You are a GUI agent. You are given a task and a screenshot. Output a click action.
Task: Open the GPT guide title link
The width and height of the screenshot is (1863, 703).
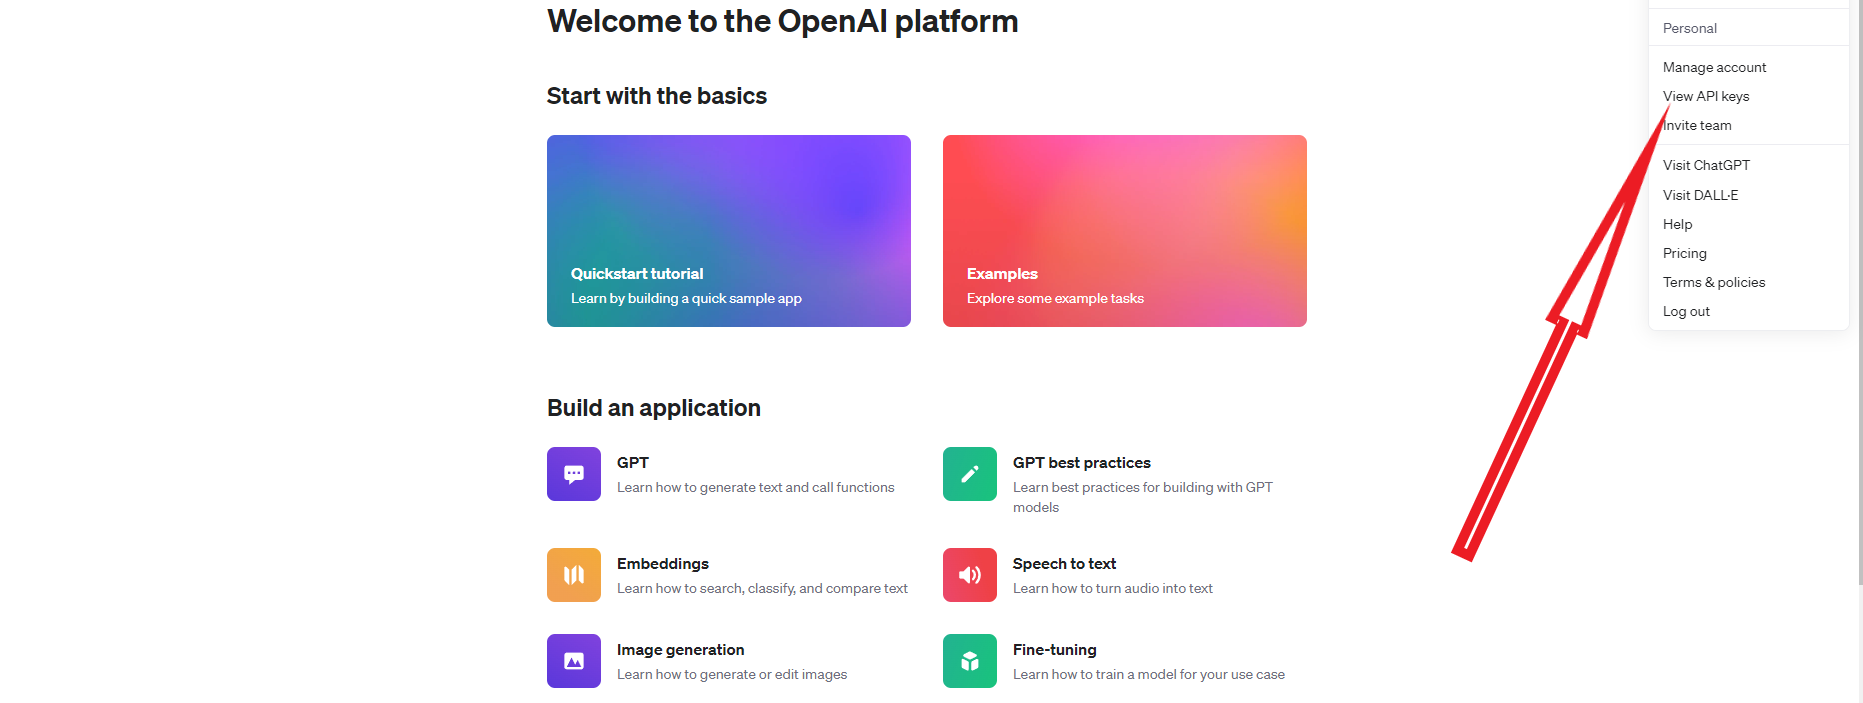pyautogui.click(x=632, y=462)
